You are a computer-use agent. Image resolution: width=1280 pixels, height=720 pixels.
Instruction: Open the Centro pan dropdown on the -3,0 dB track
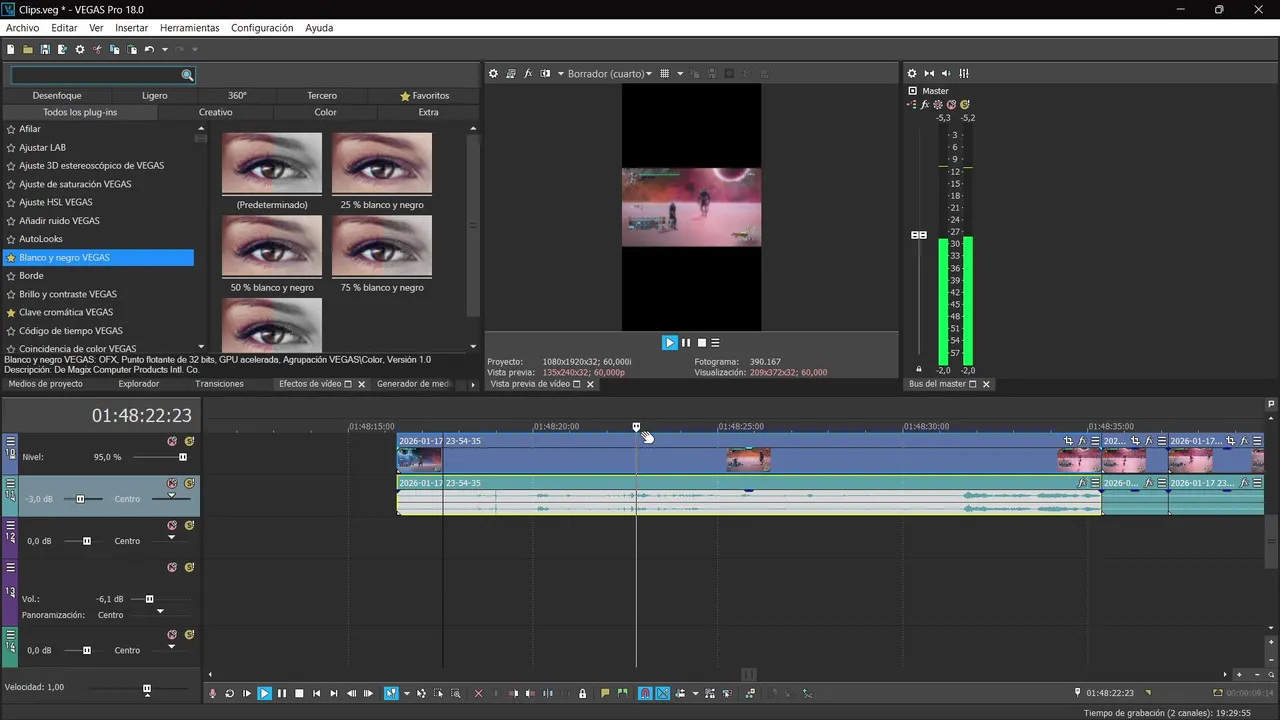[x=171, y=496]
